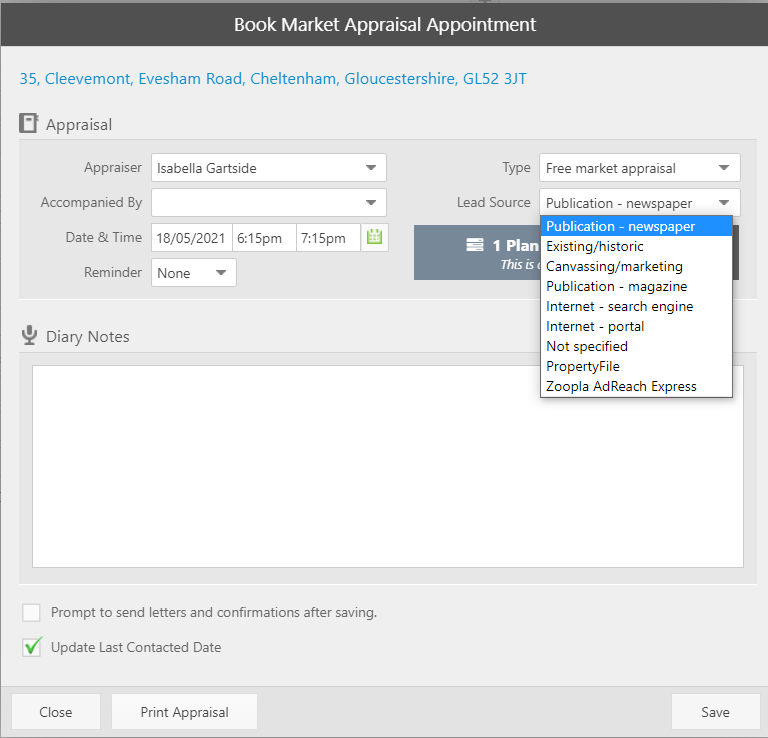Collapse the Lead Source dropdown field

(640, 202)
